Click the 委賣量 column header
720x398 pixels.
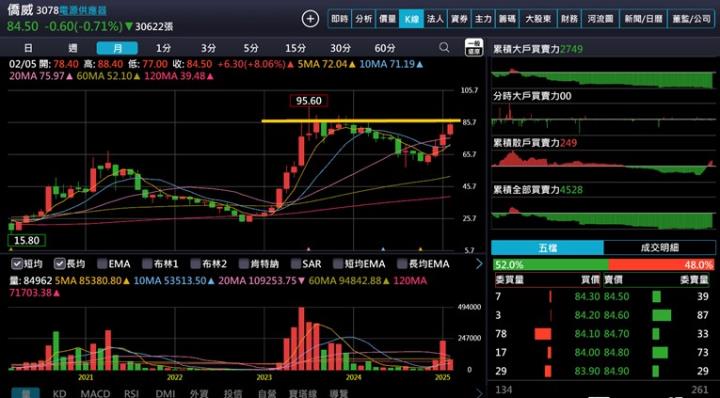coord(695,279)
